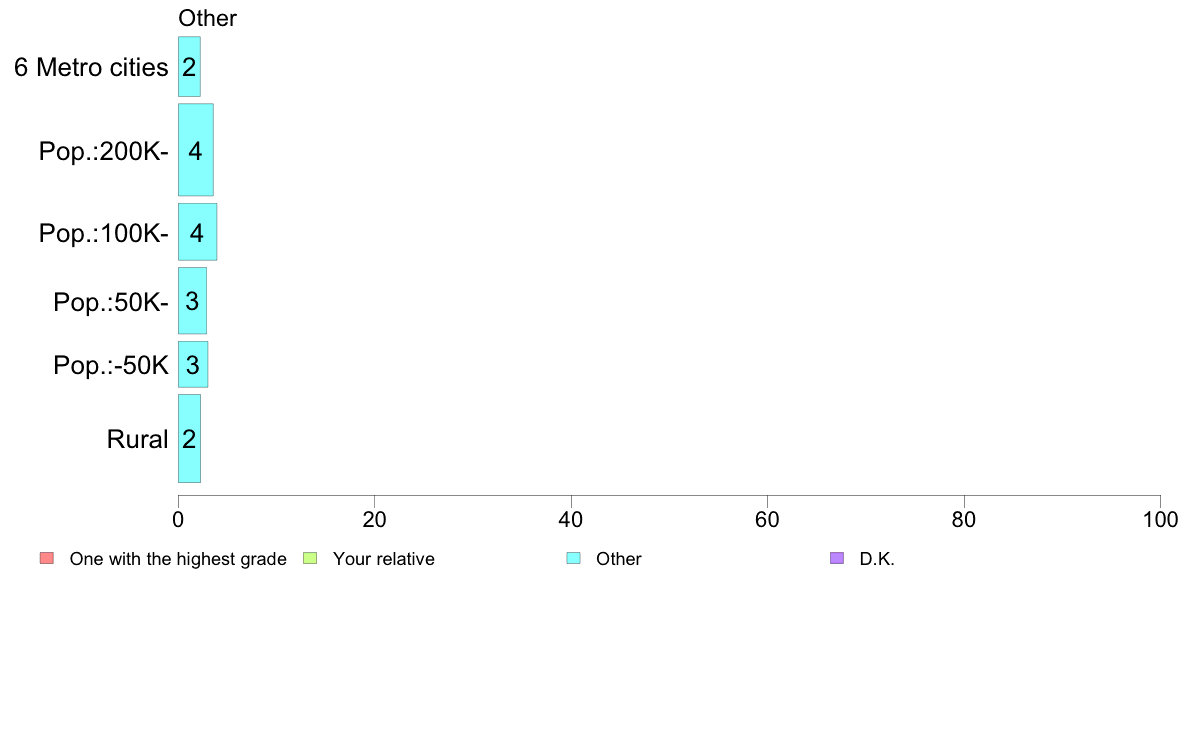1188x736 pixels.
Task: Click the 'Your relative' legend text
Action: (384, 559)
